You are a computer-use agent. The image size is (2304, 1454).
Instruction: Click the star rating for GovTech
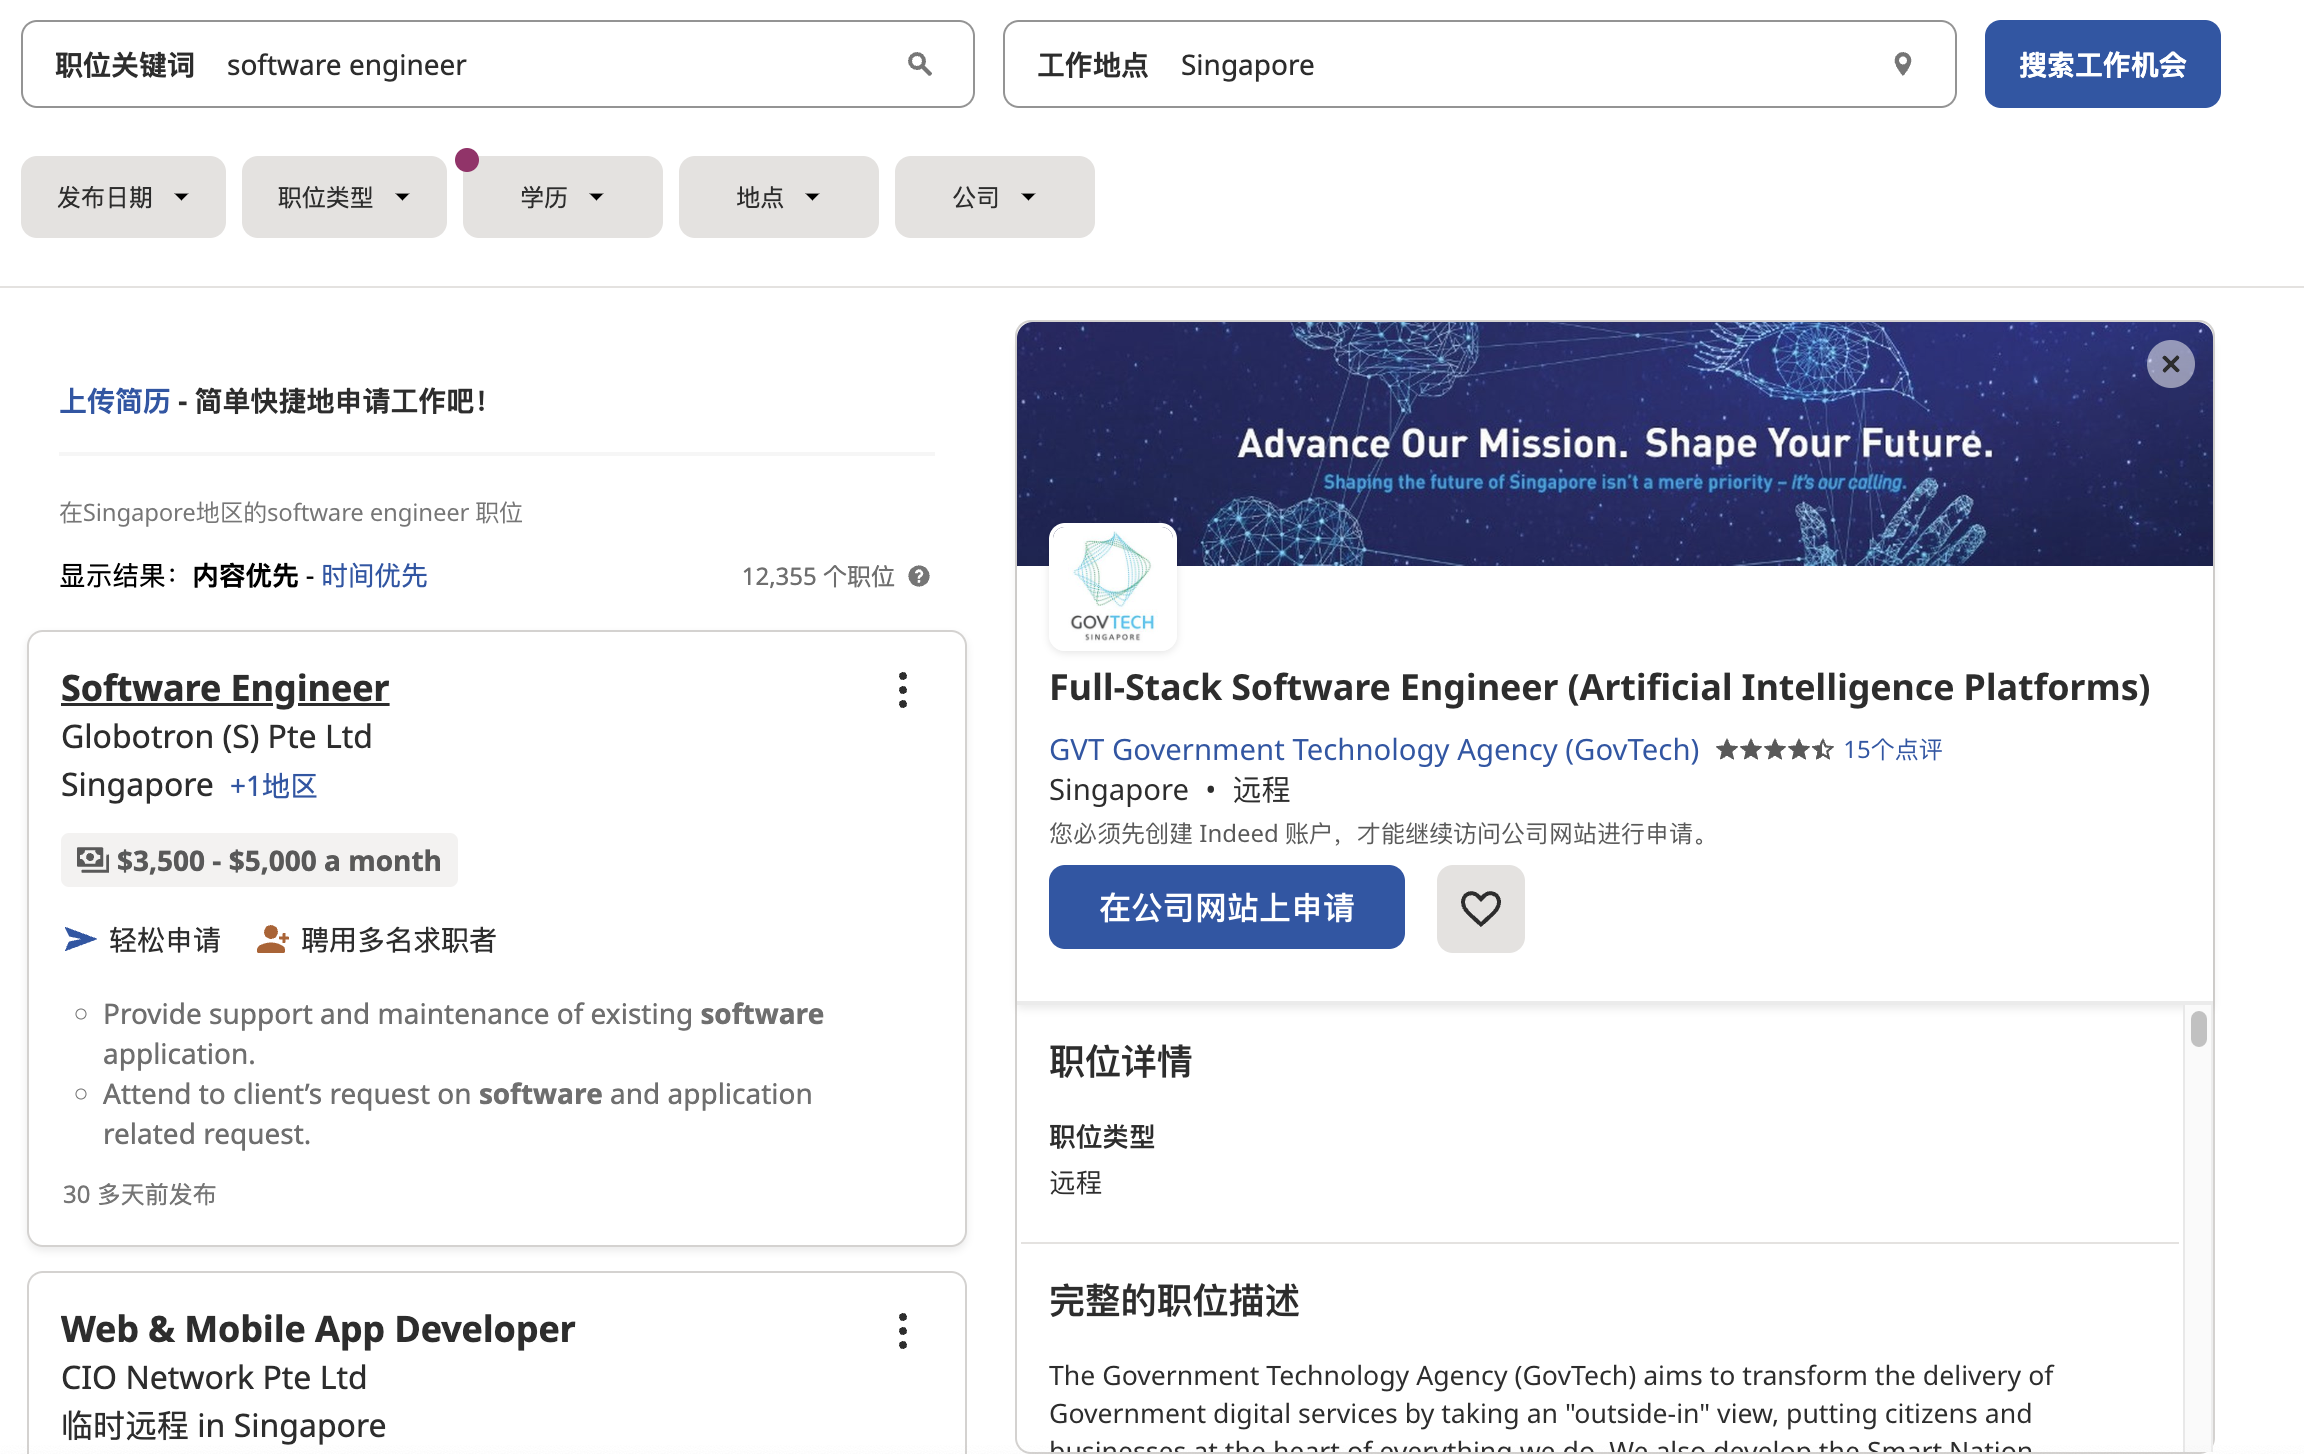[1774, 750]
